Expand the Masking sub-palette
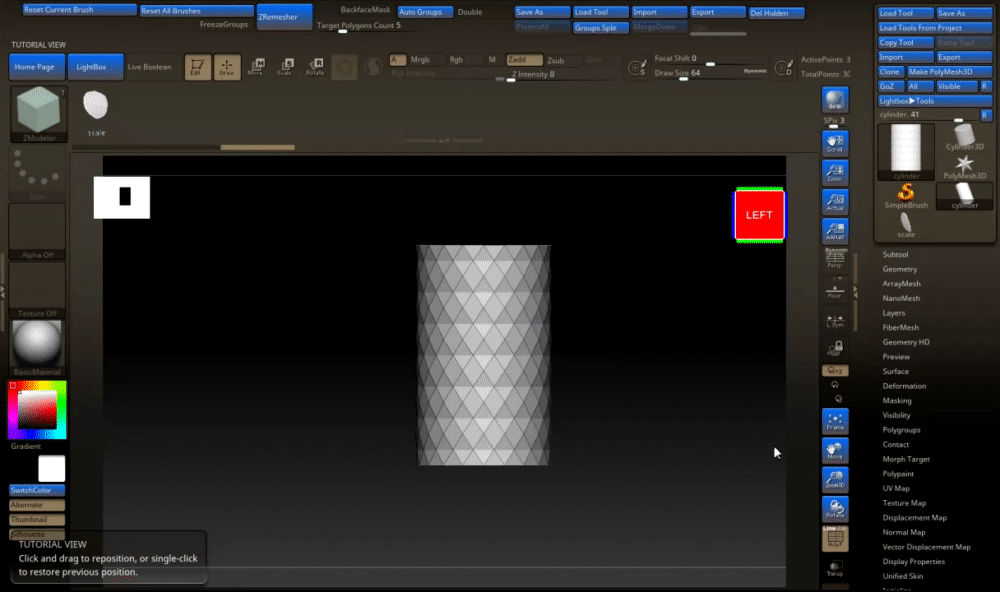Image resolution: width=1000 pixels, height=592 pixels. (x=897, y=401)
